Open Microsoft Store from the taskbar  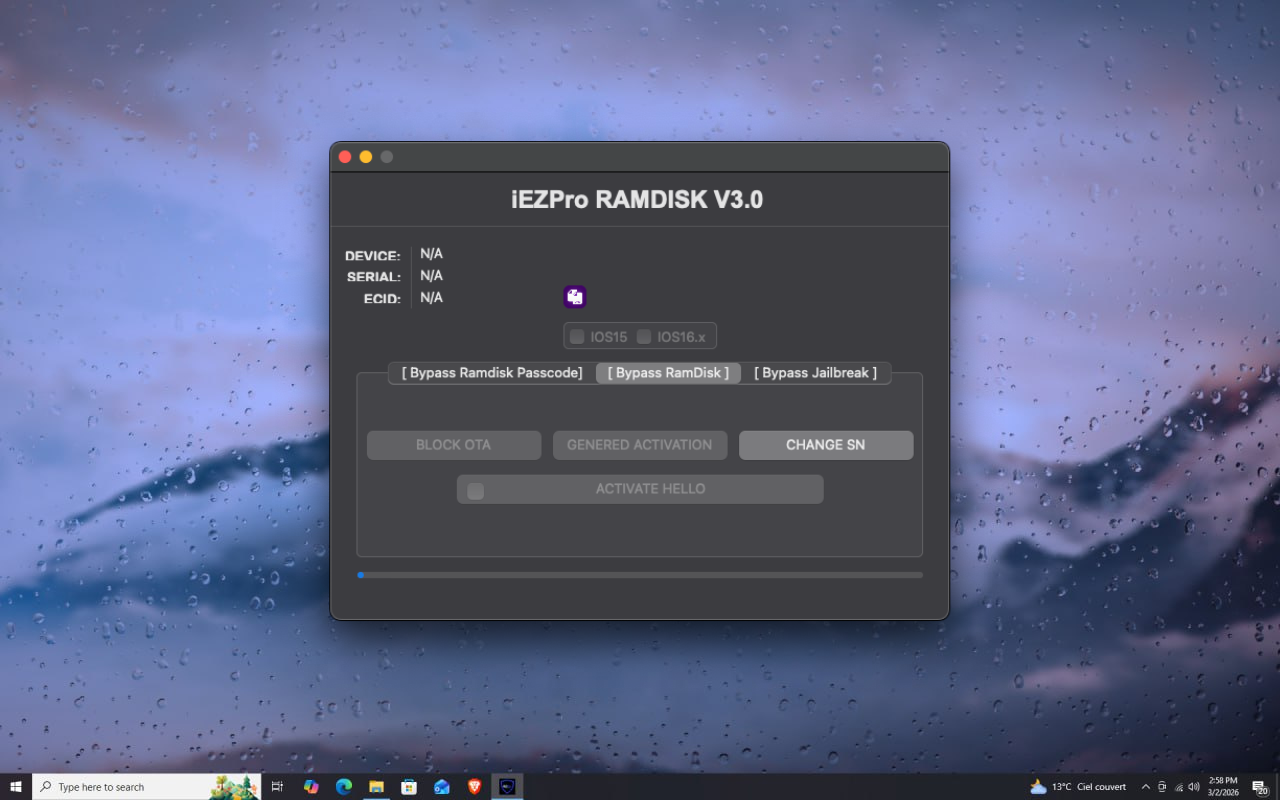tap(409, 786)
